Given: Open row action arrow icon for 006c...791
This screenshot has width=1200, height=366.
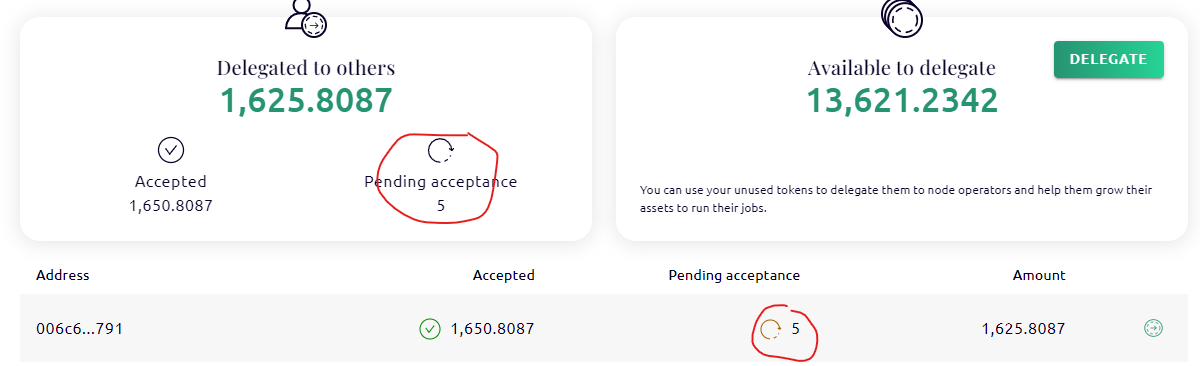Looking at the screenshot, I should coord(1153,328).
